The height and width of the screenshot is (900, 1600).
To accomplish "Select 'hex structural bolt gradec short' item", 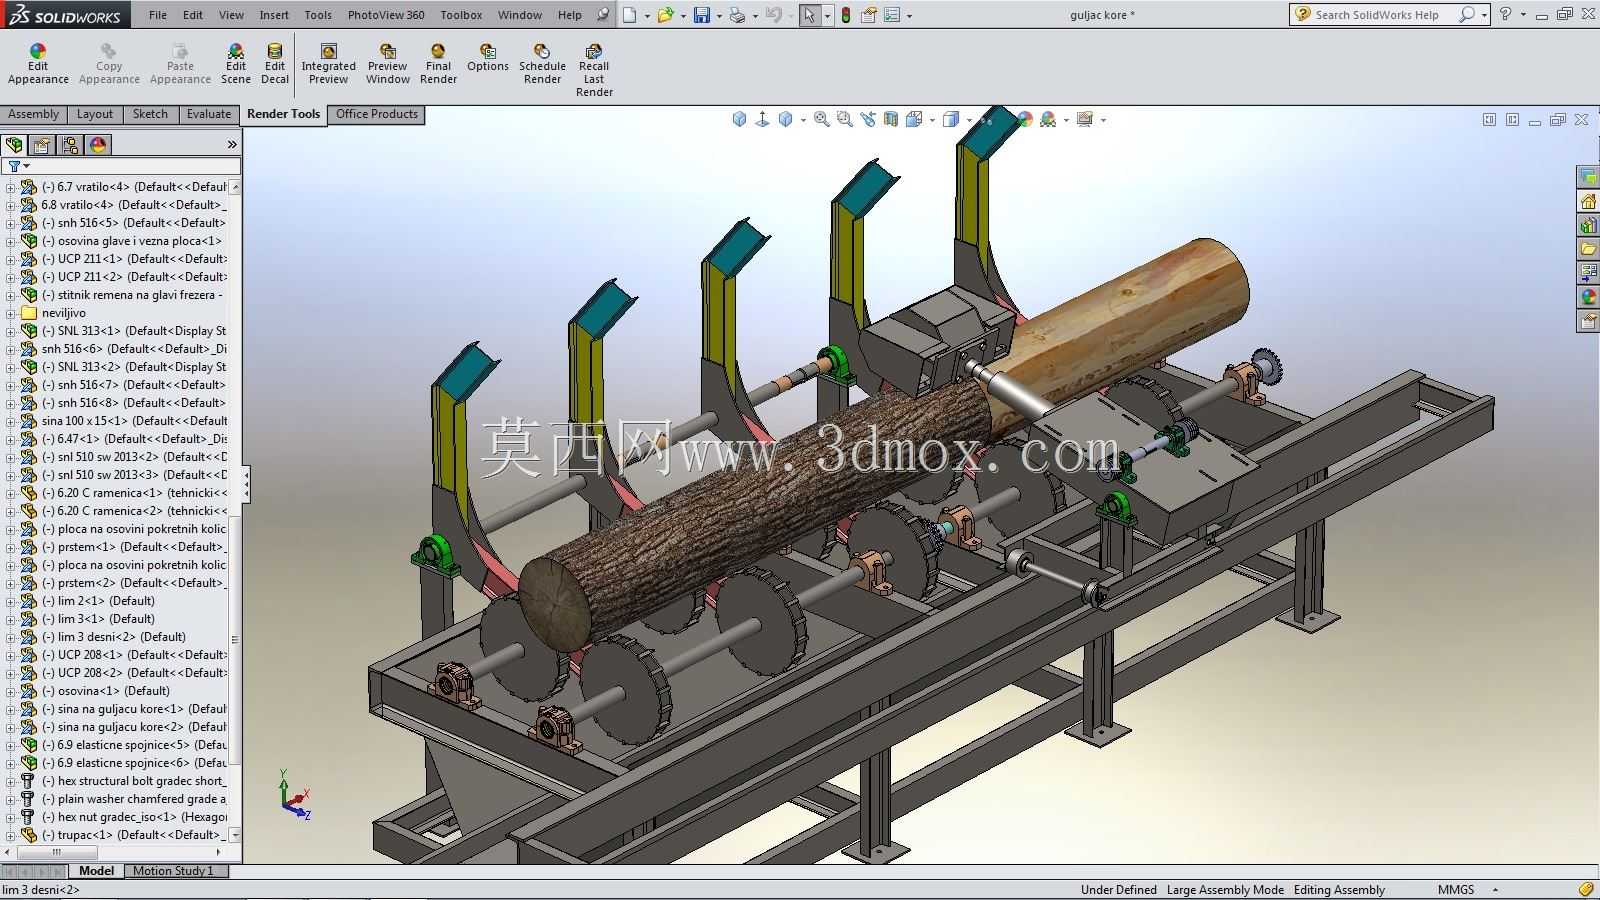I will click(133, 781).
